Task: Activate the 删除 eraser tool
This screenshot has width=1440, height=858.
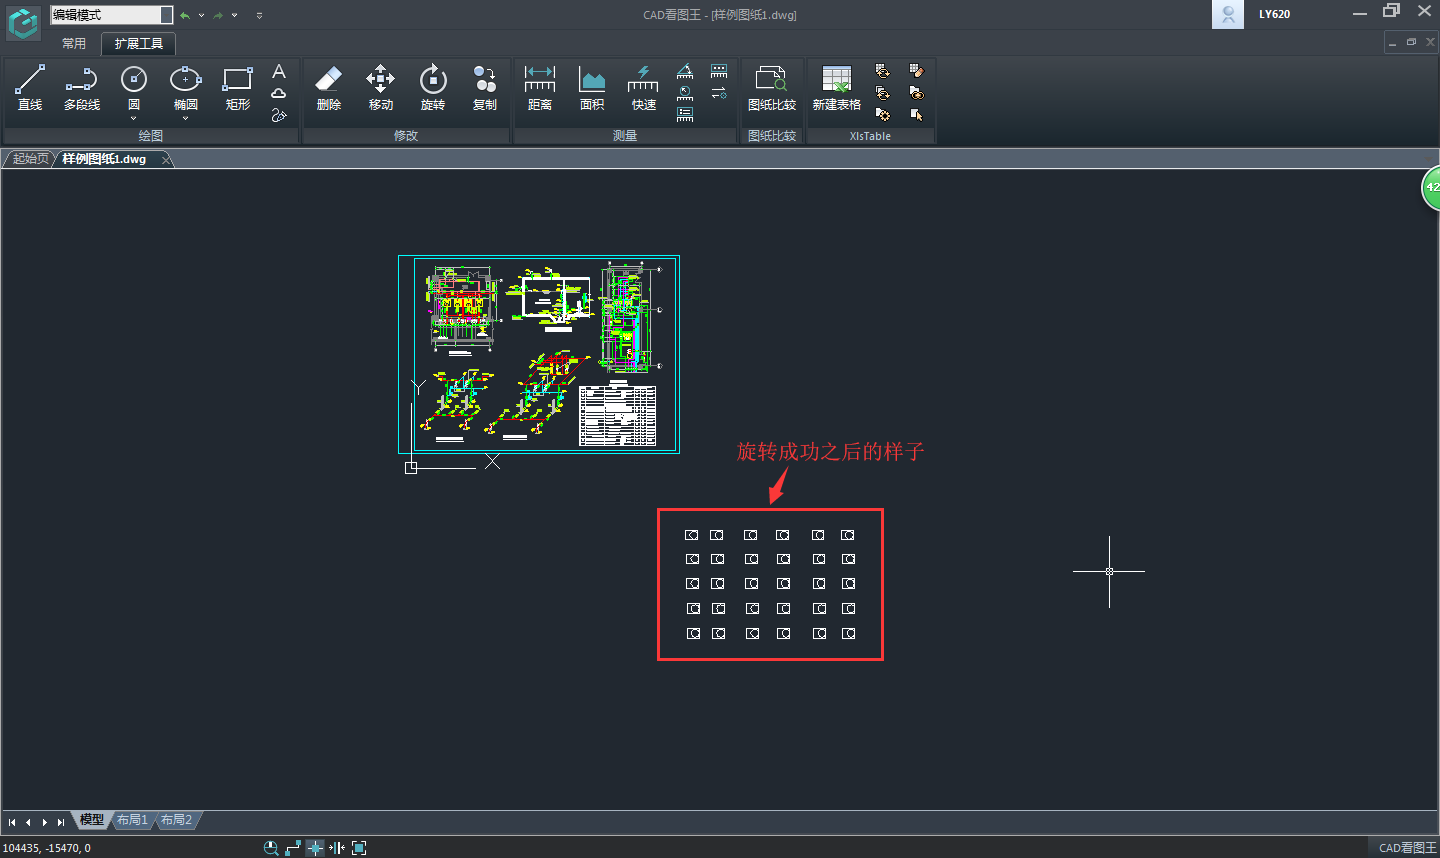Action: point(328,87)
